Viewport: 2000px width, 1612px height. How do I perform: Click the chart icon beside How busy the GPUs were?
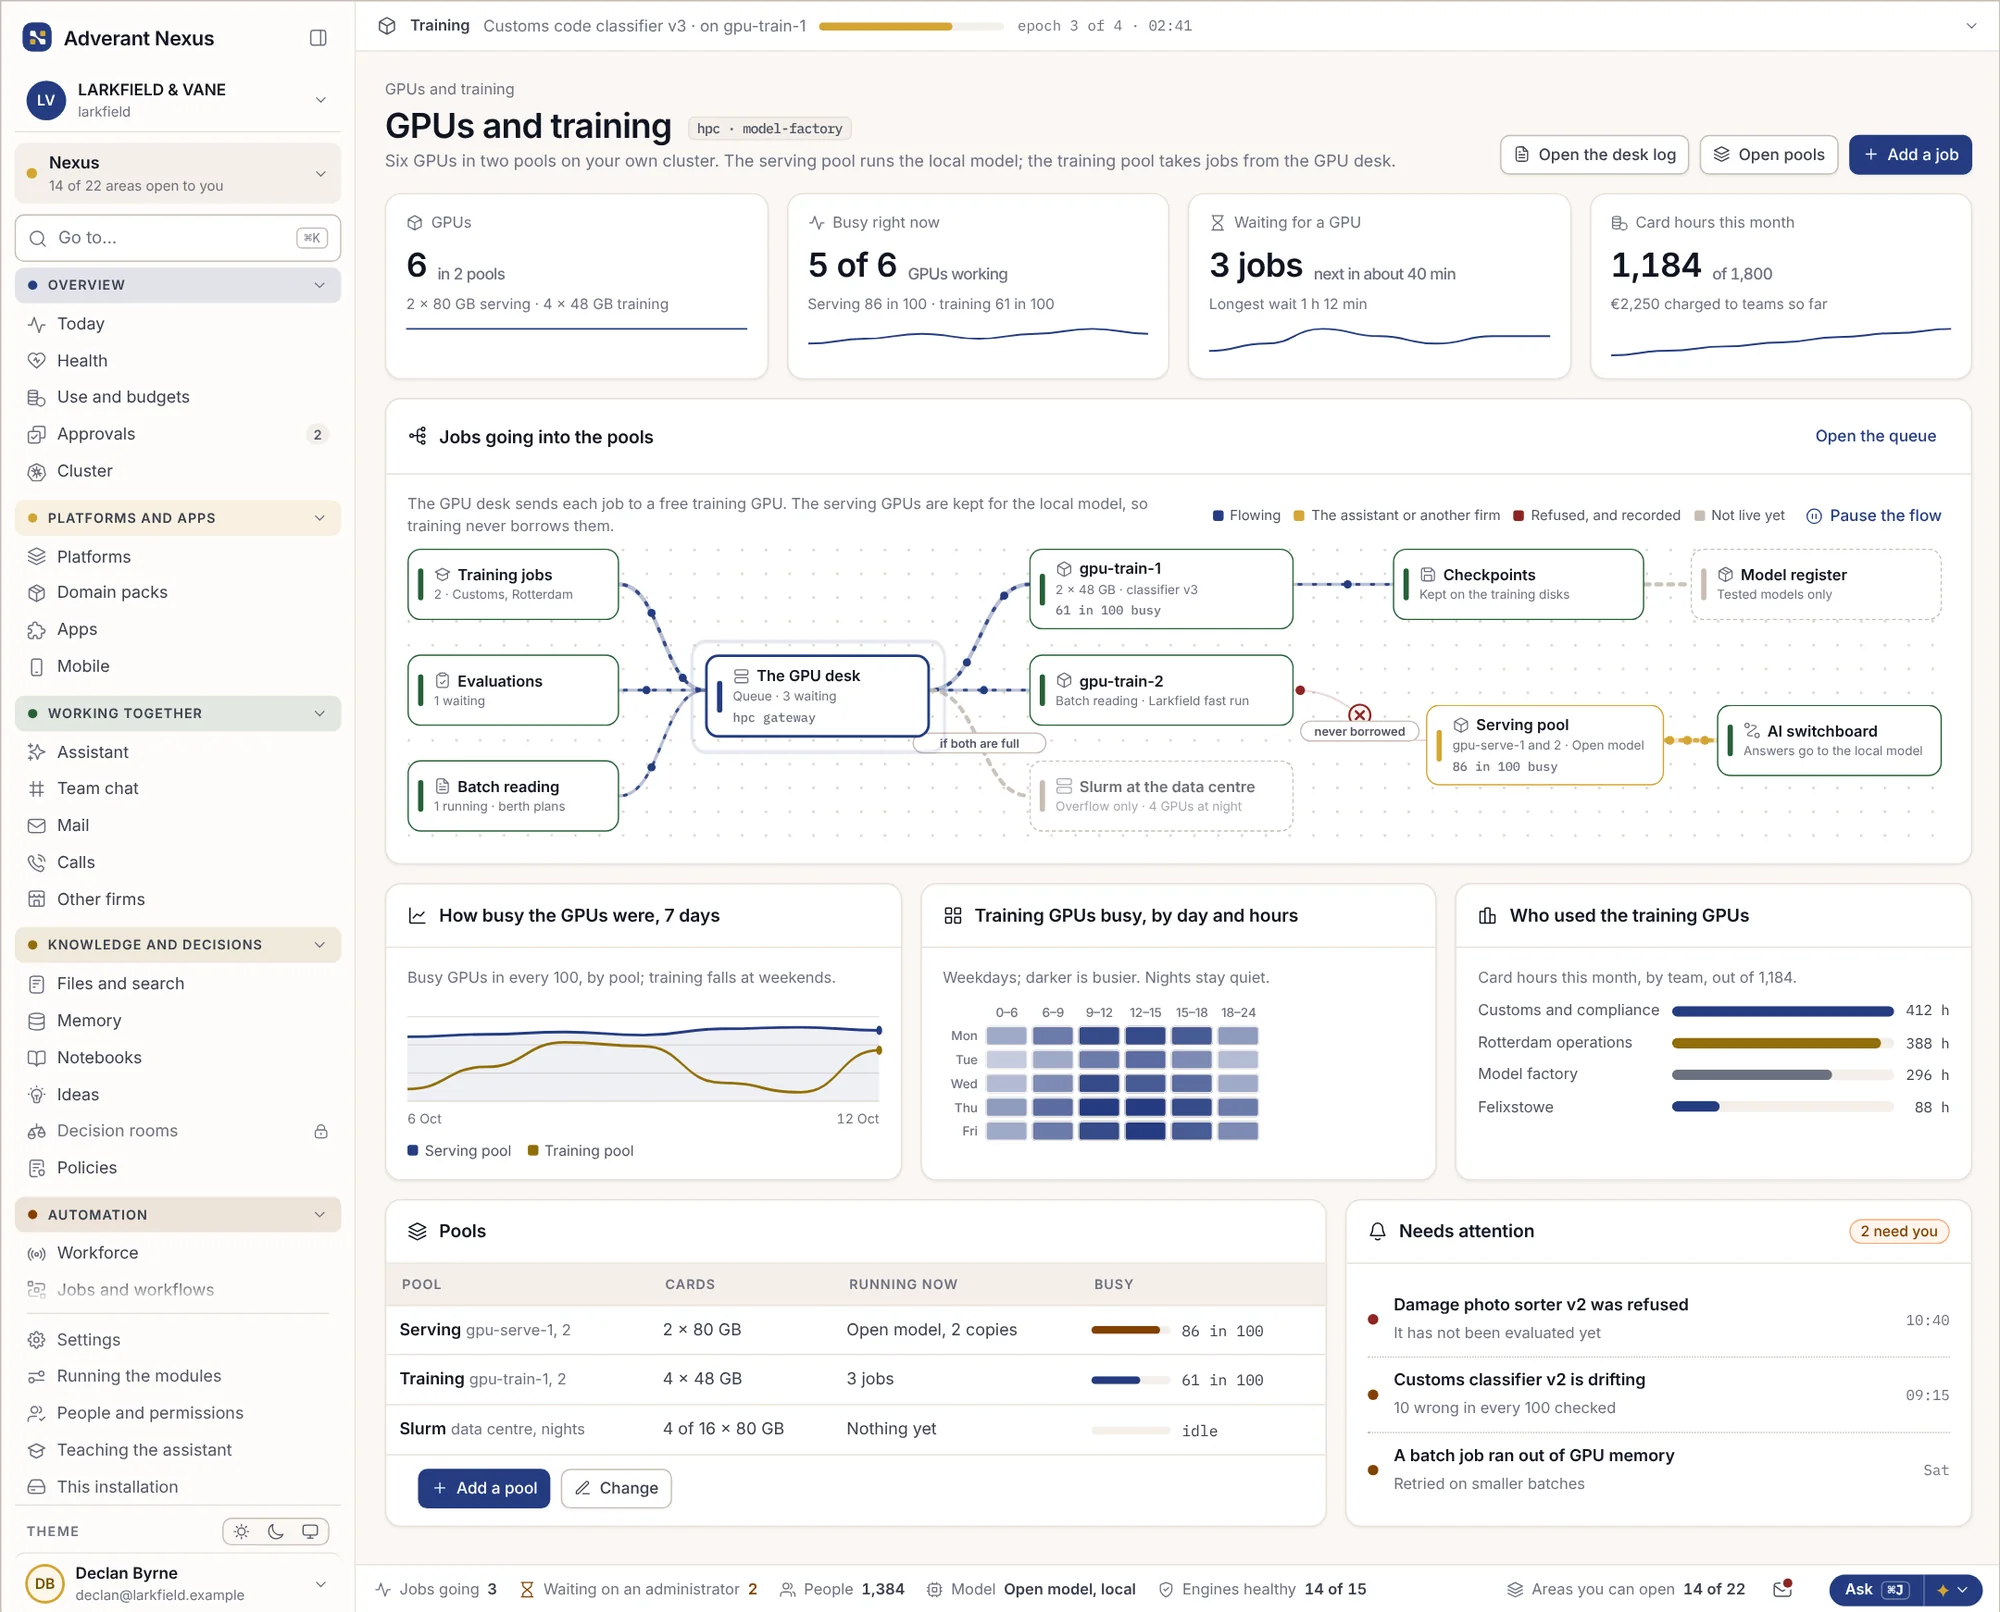click(417, 915)
